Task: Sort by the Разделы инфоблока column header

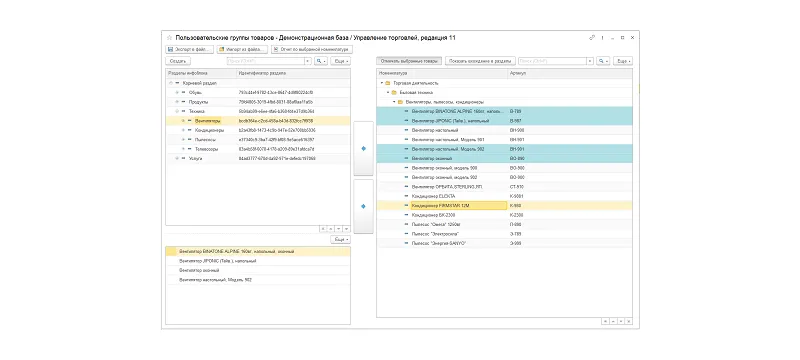Action: click(x=201, y=73)
